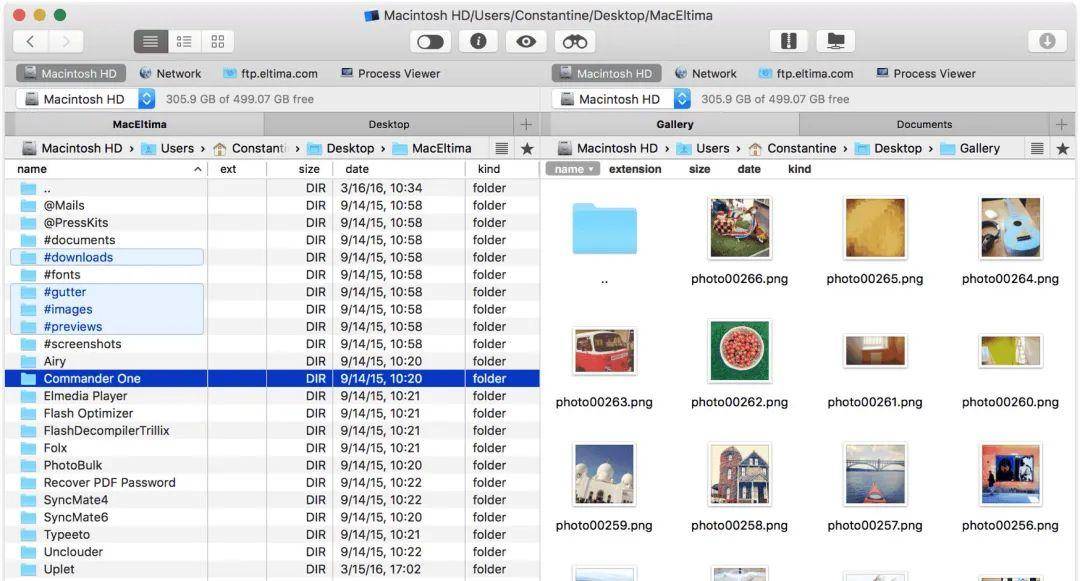Switch to thumbnails grid view mode
The image size is (1080, 581).
pyautogui.click(x=218, y=41)
